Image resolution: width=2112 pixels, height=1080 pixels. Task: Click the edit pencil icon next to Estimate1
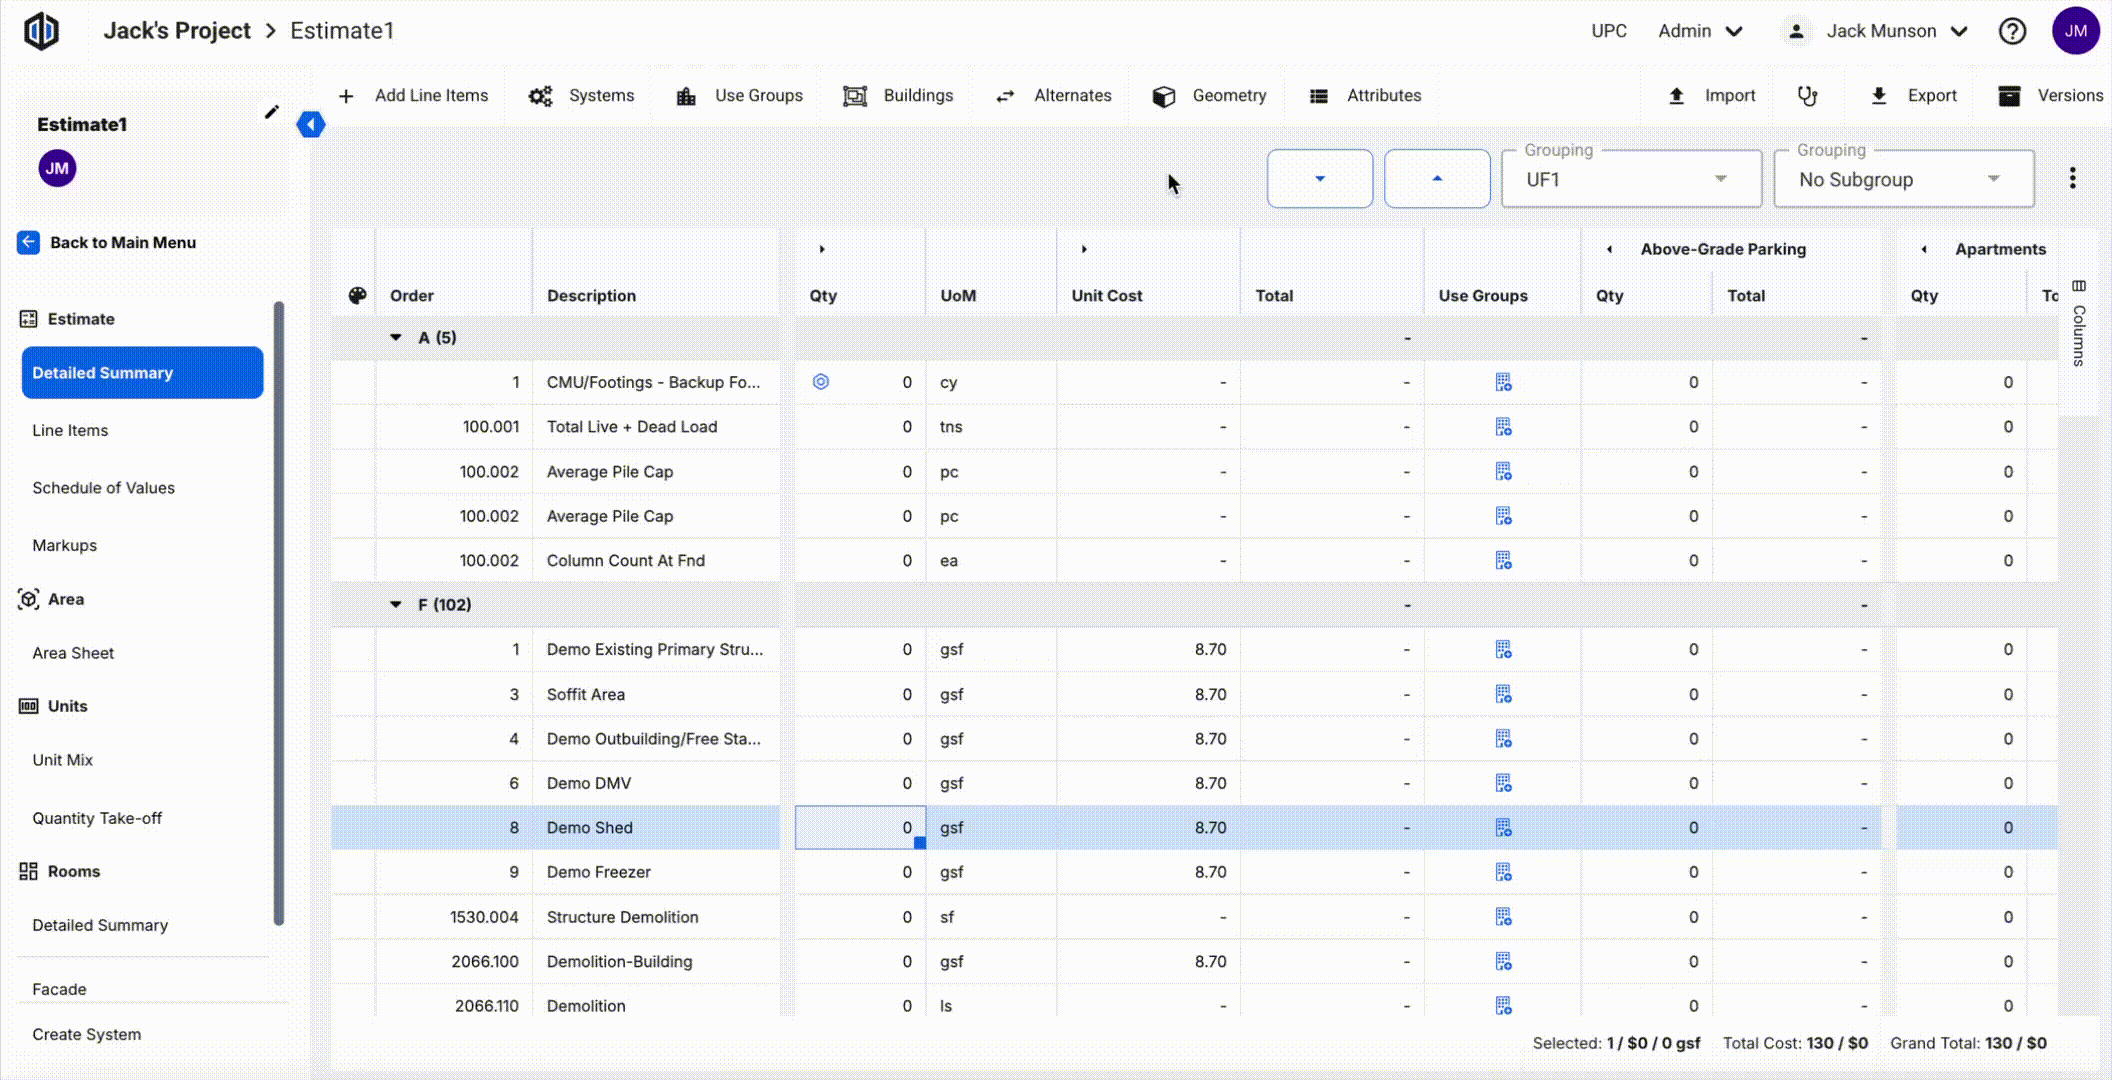pos(271,112)
